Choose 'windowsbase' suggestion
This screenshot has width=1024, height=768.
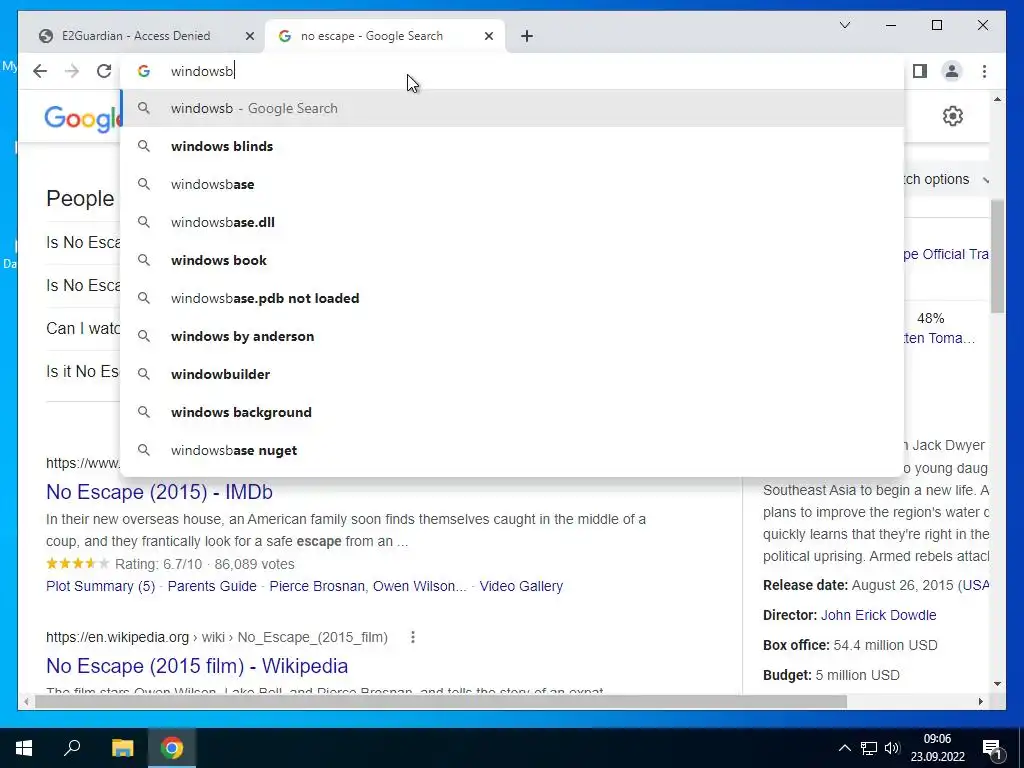tap(513, 184)
